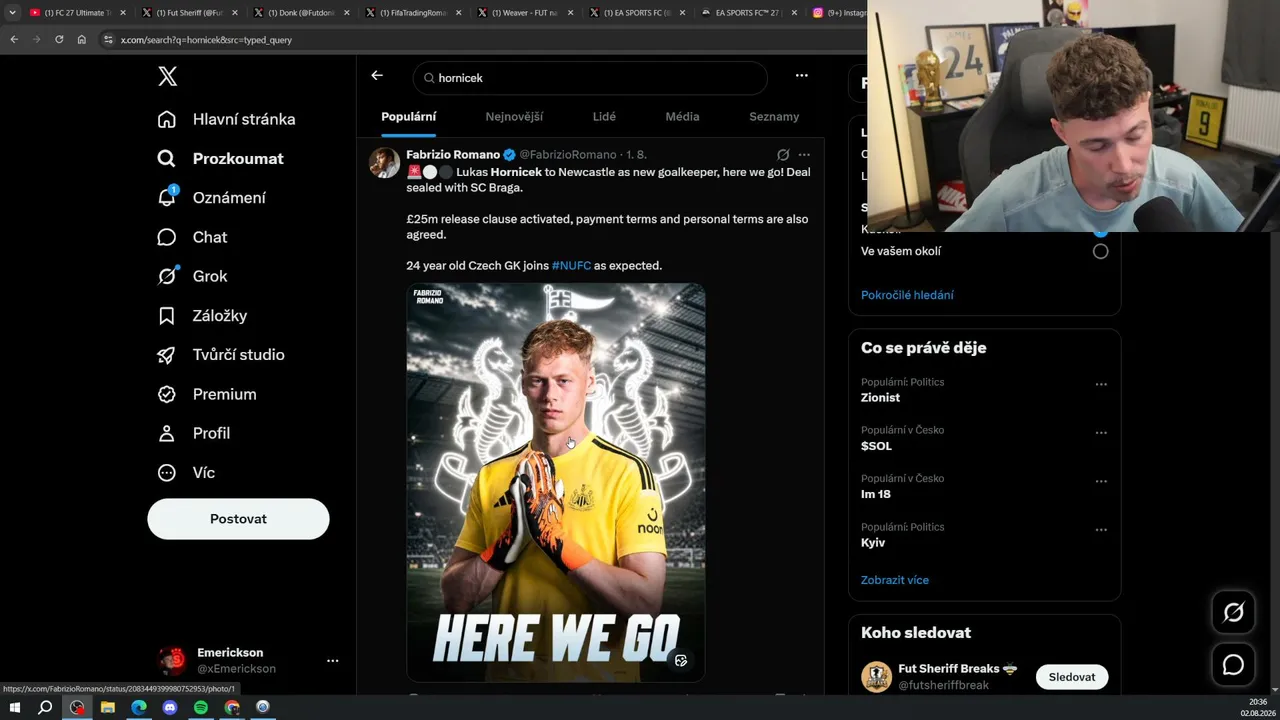Screen dimensions: 1280x720
Task: Close the FC 27 Ultimate YouTube tab
Action: tap(123, 13)
